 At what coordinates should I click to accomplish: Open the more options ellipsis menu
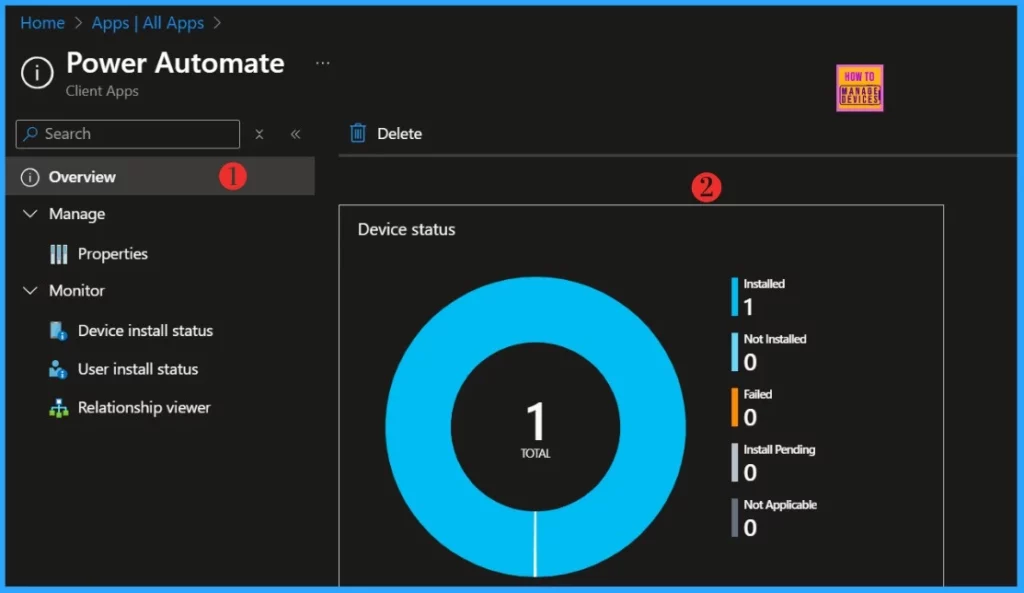tap(323, 63)
